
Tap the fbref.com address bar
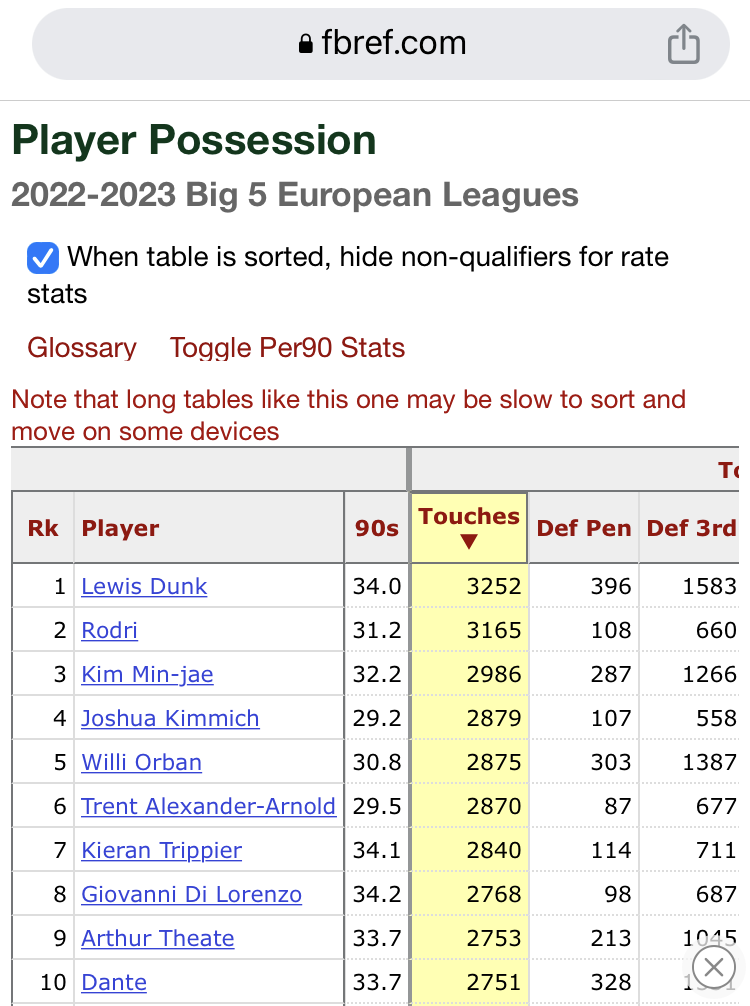pos(381,44)
